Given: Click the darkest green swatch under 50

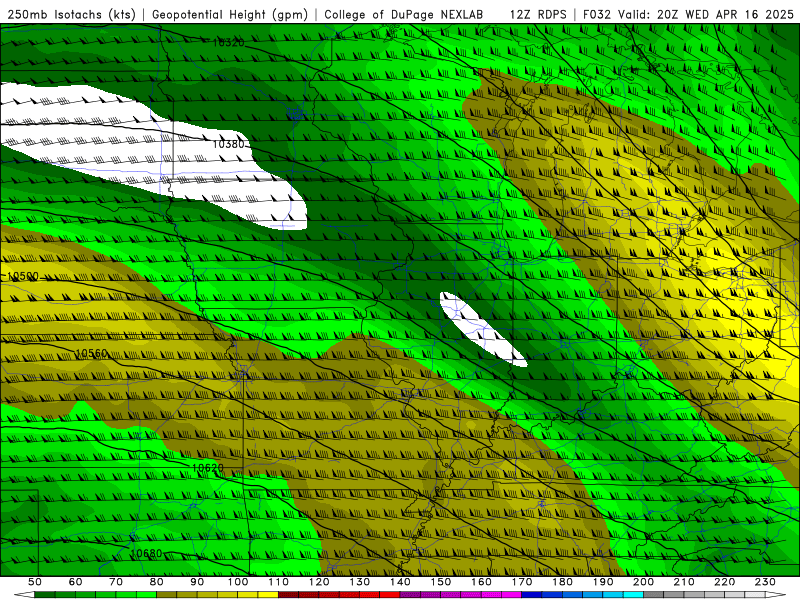Looking at the screenshot, I should [45, 595].
